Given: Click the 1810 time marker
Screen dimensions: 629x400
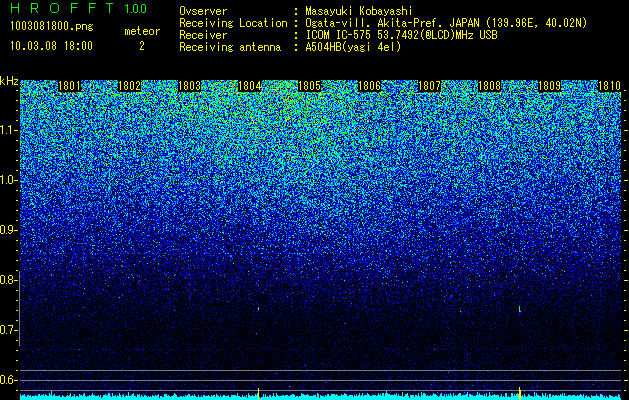Looking at the screenshot, I should tap(610, 86).
